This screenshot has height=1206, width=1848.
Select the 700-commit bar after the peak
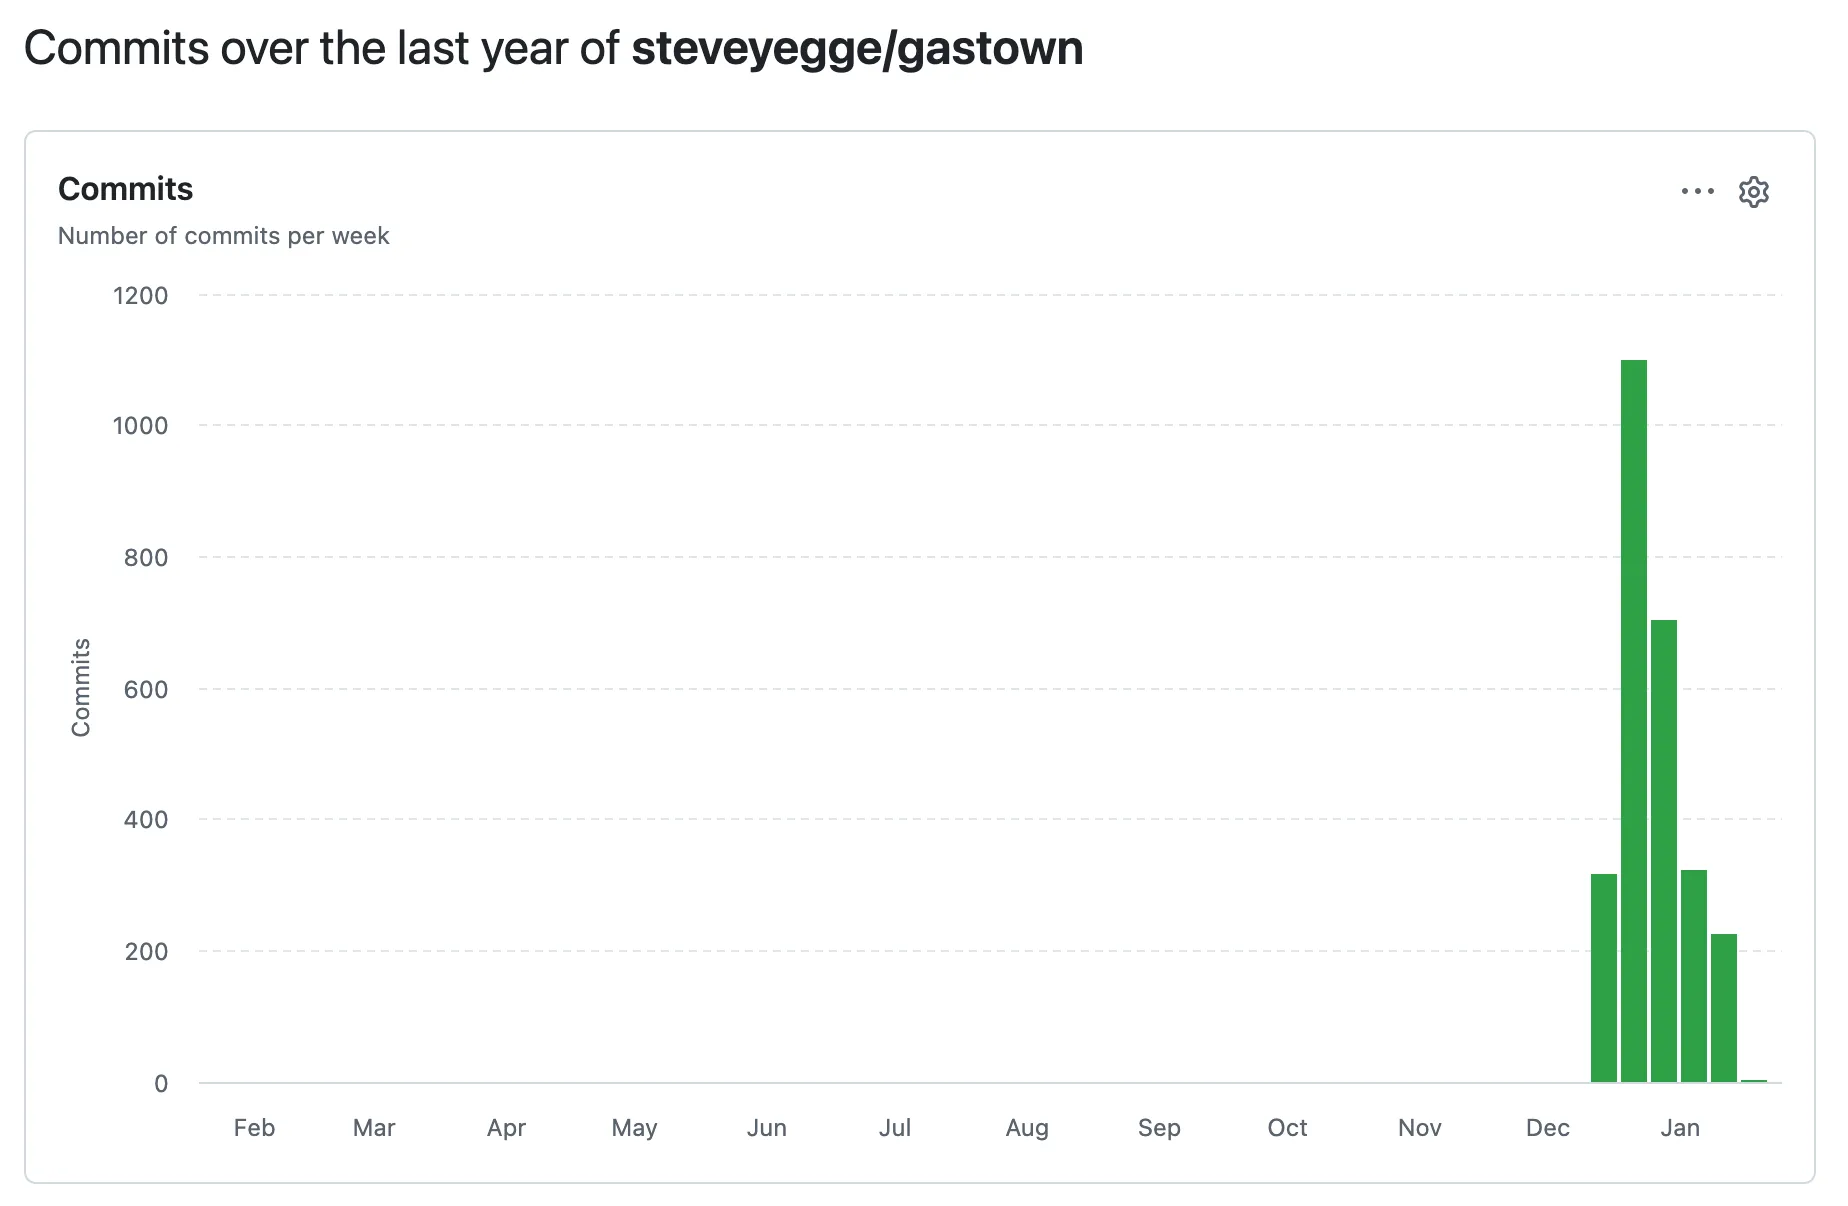pyautogui.click(x=1662, y=850)
